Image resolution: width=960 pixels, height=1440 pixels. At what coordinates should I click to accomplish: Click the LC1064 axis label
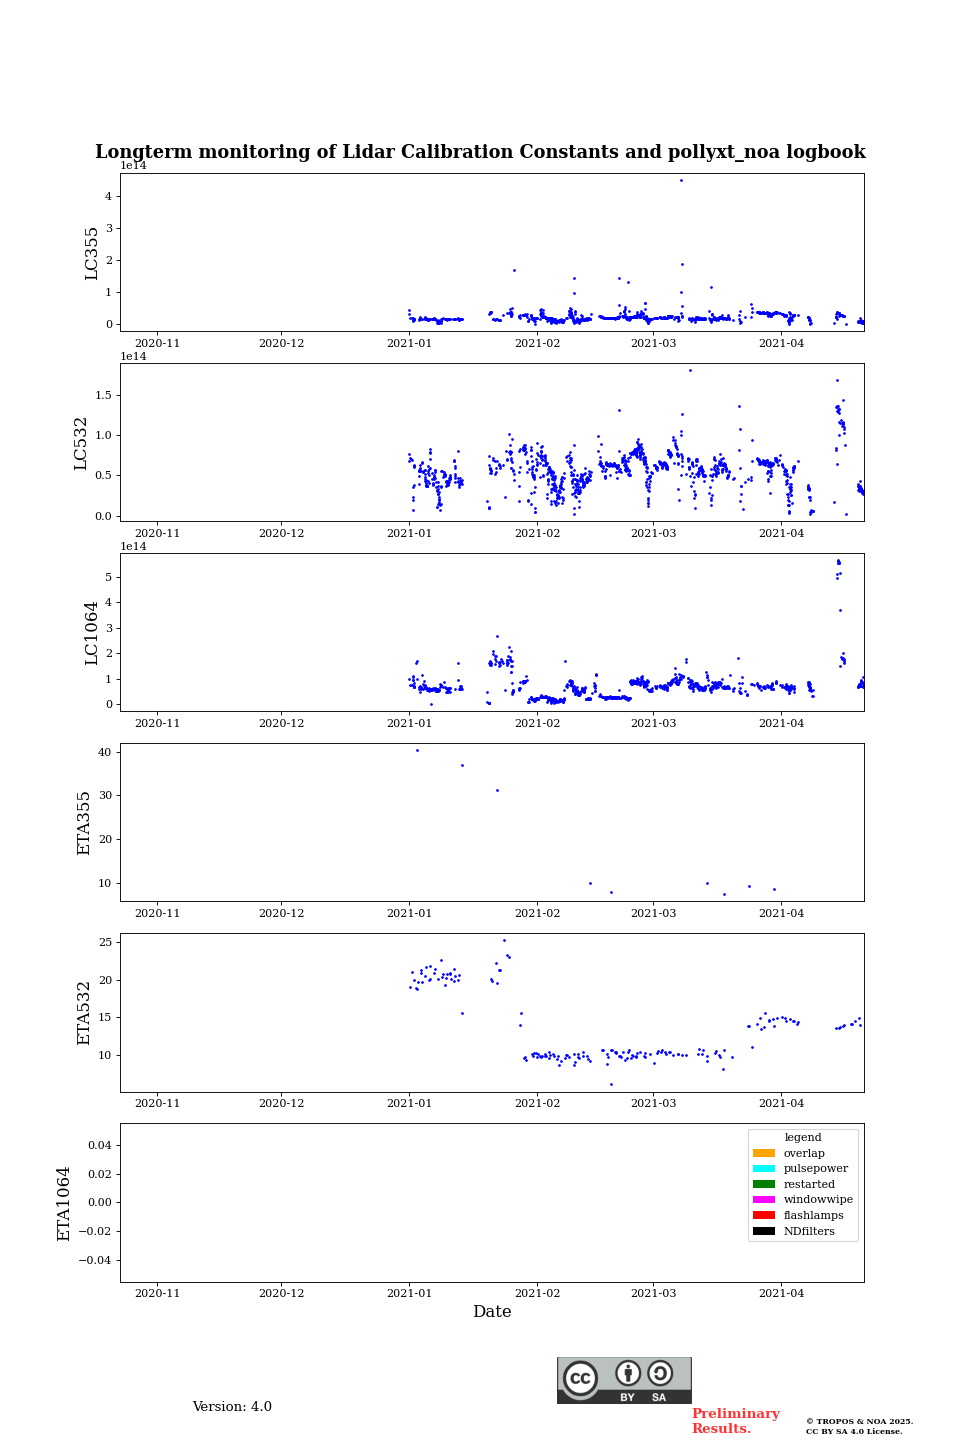[92, 632]
